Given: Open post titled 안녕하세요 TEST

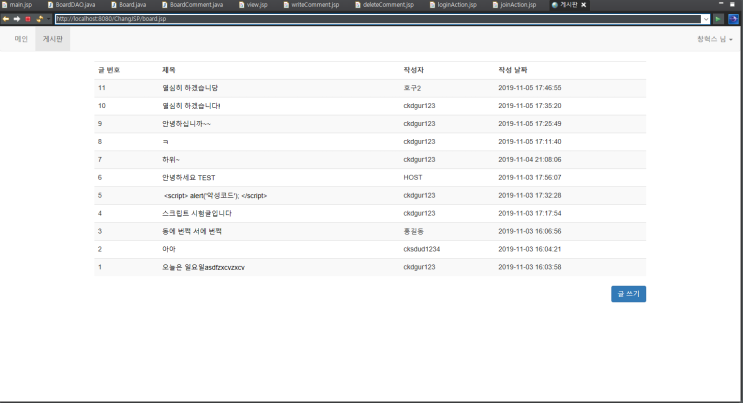Looking at the screenshot, I should [x=189, y=178].
